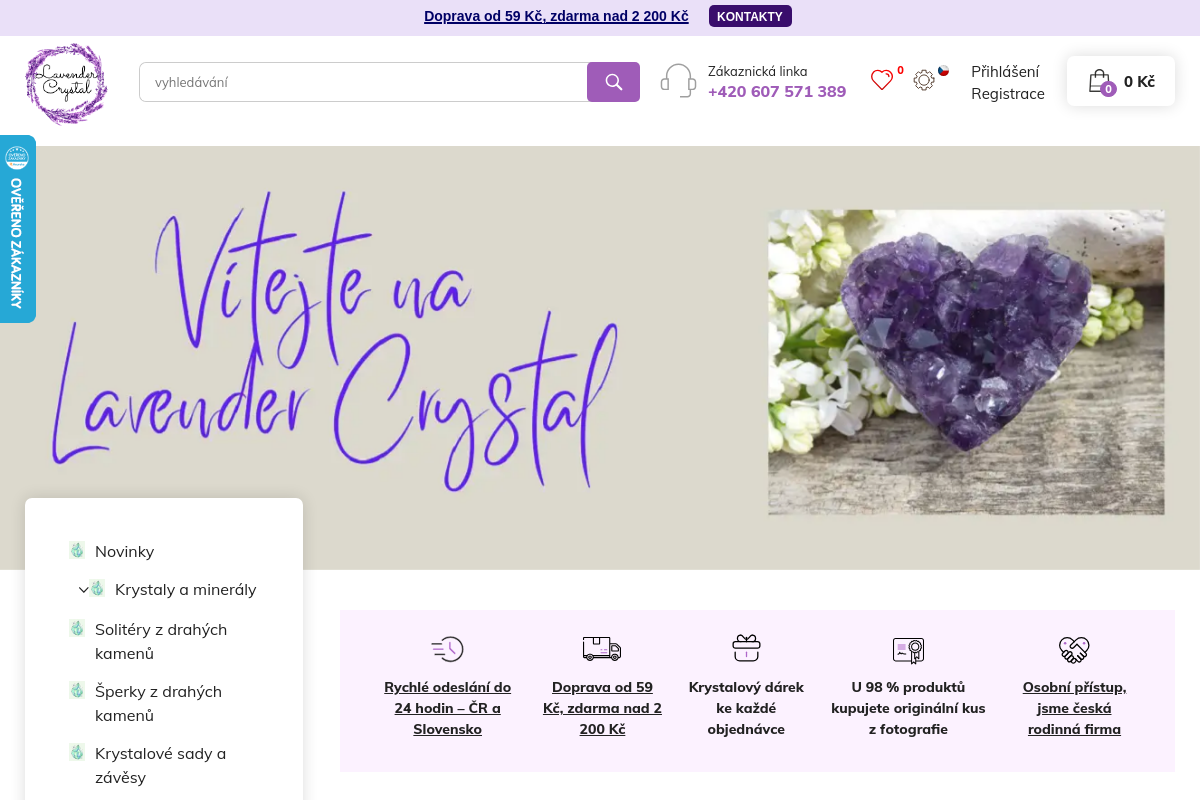Click the certificate original piece icon
1200x800 pixels.
(908, 650)
